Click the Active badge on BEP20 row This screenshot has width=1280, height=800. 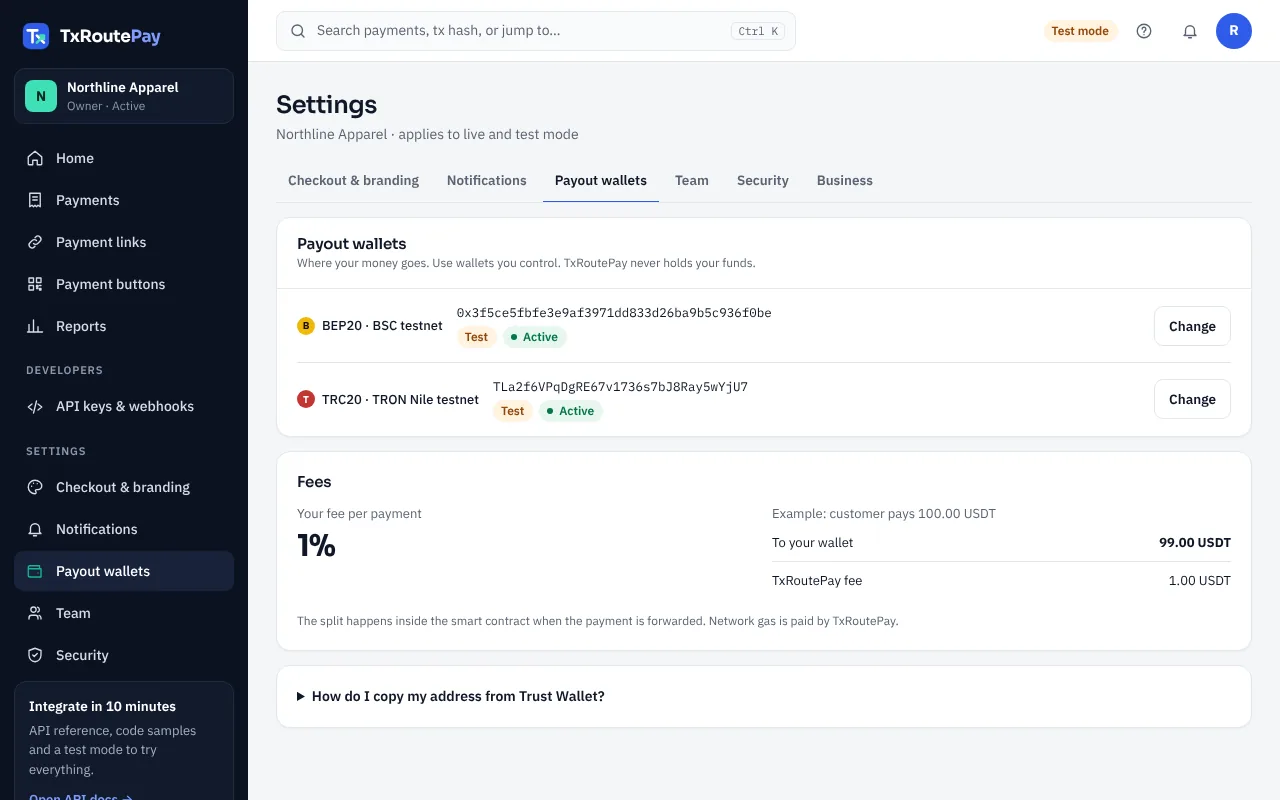[x=535, y=337]
